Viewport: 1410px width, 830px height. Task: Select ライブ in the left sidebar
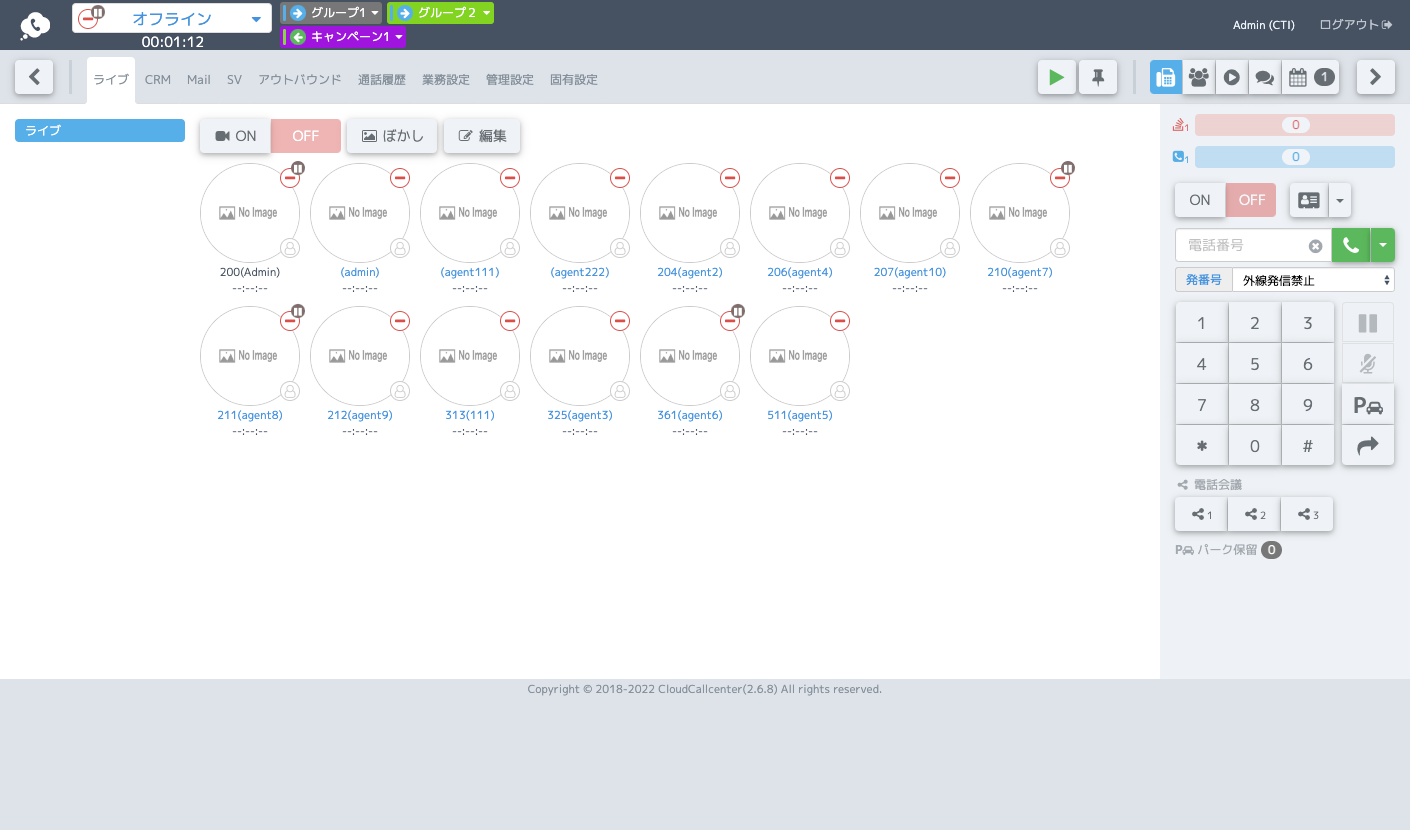tap(100, 130)
